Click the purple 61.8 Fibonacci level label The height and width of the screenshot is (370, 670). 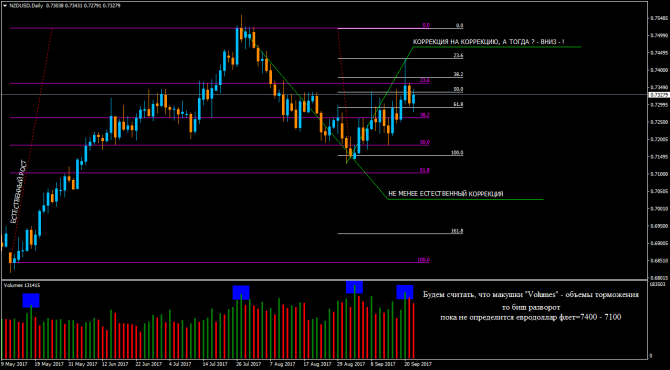coord(425,170)
